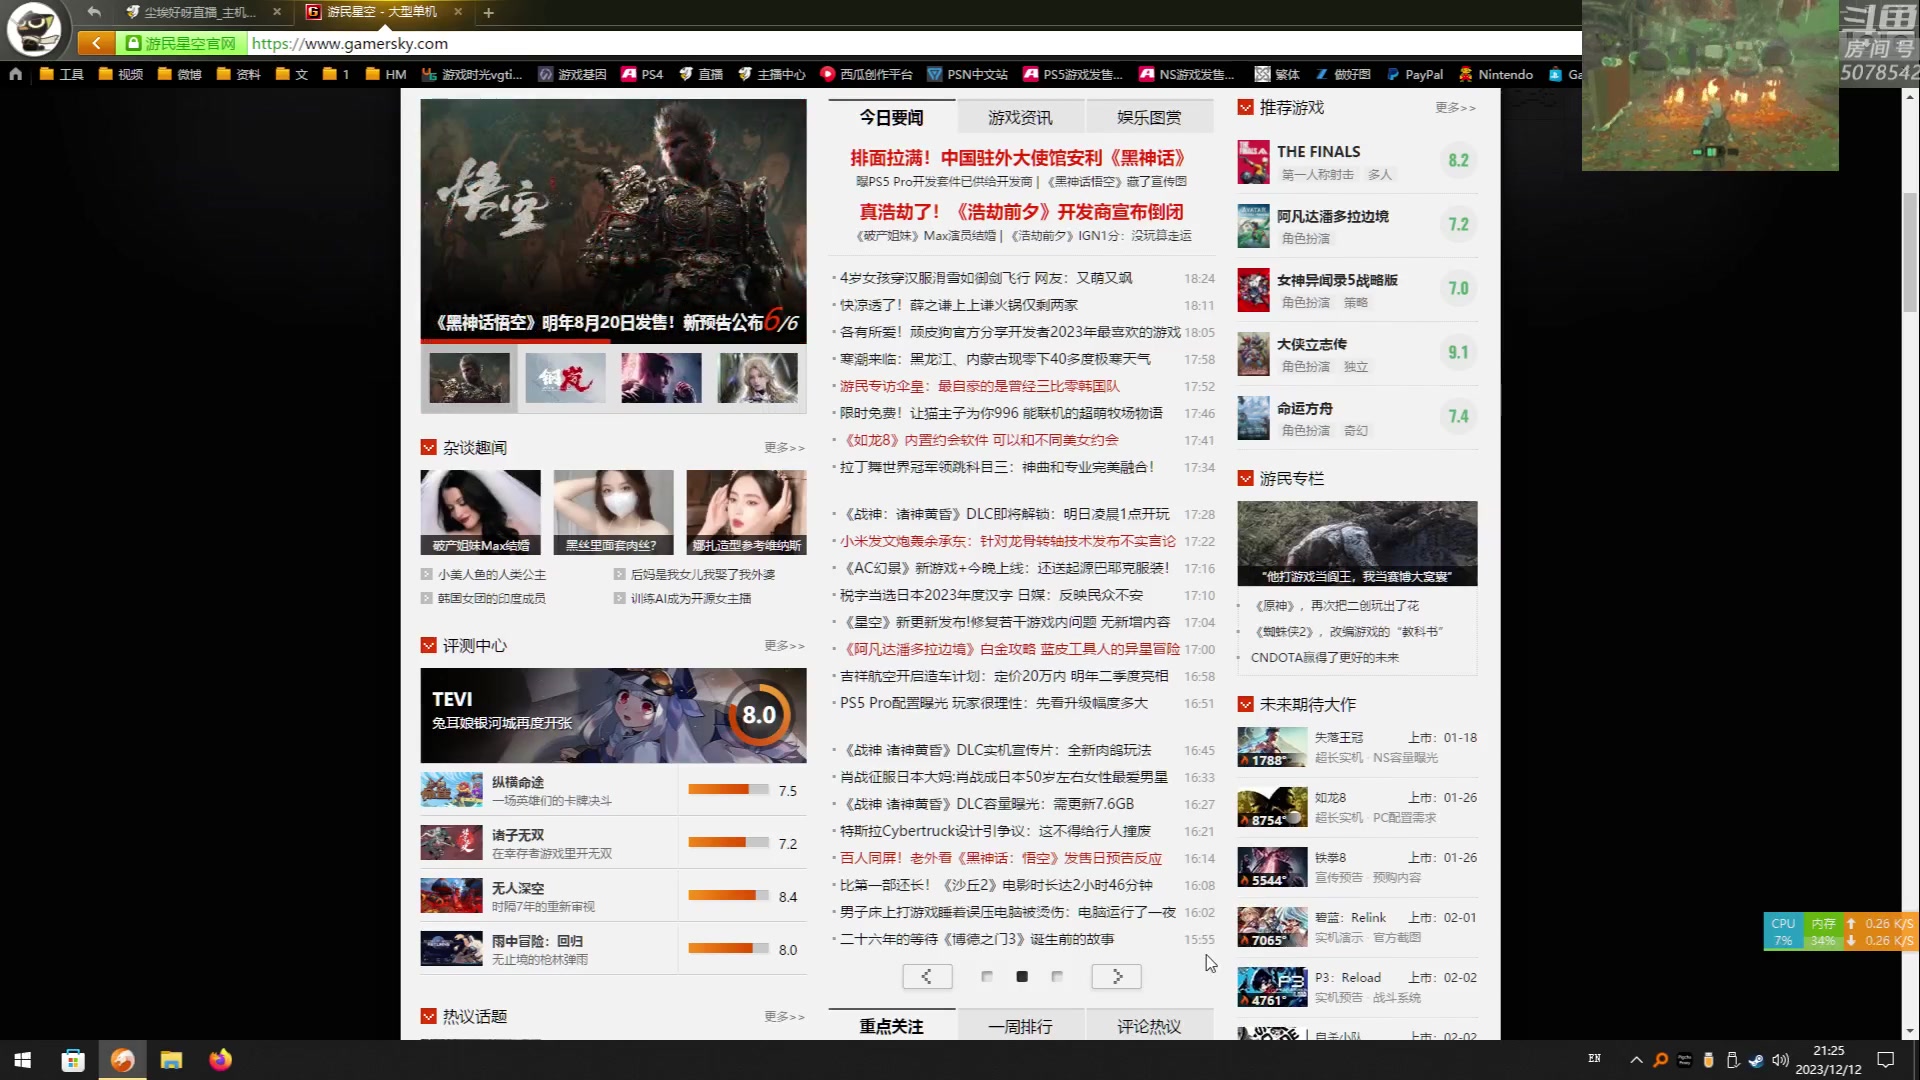Open the home page bookmark icon

click(15, 74)
